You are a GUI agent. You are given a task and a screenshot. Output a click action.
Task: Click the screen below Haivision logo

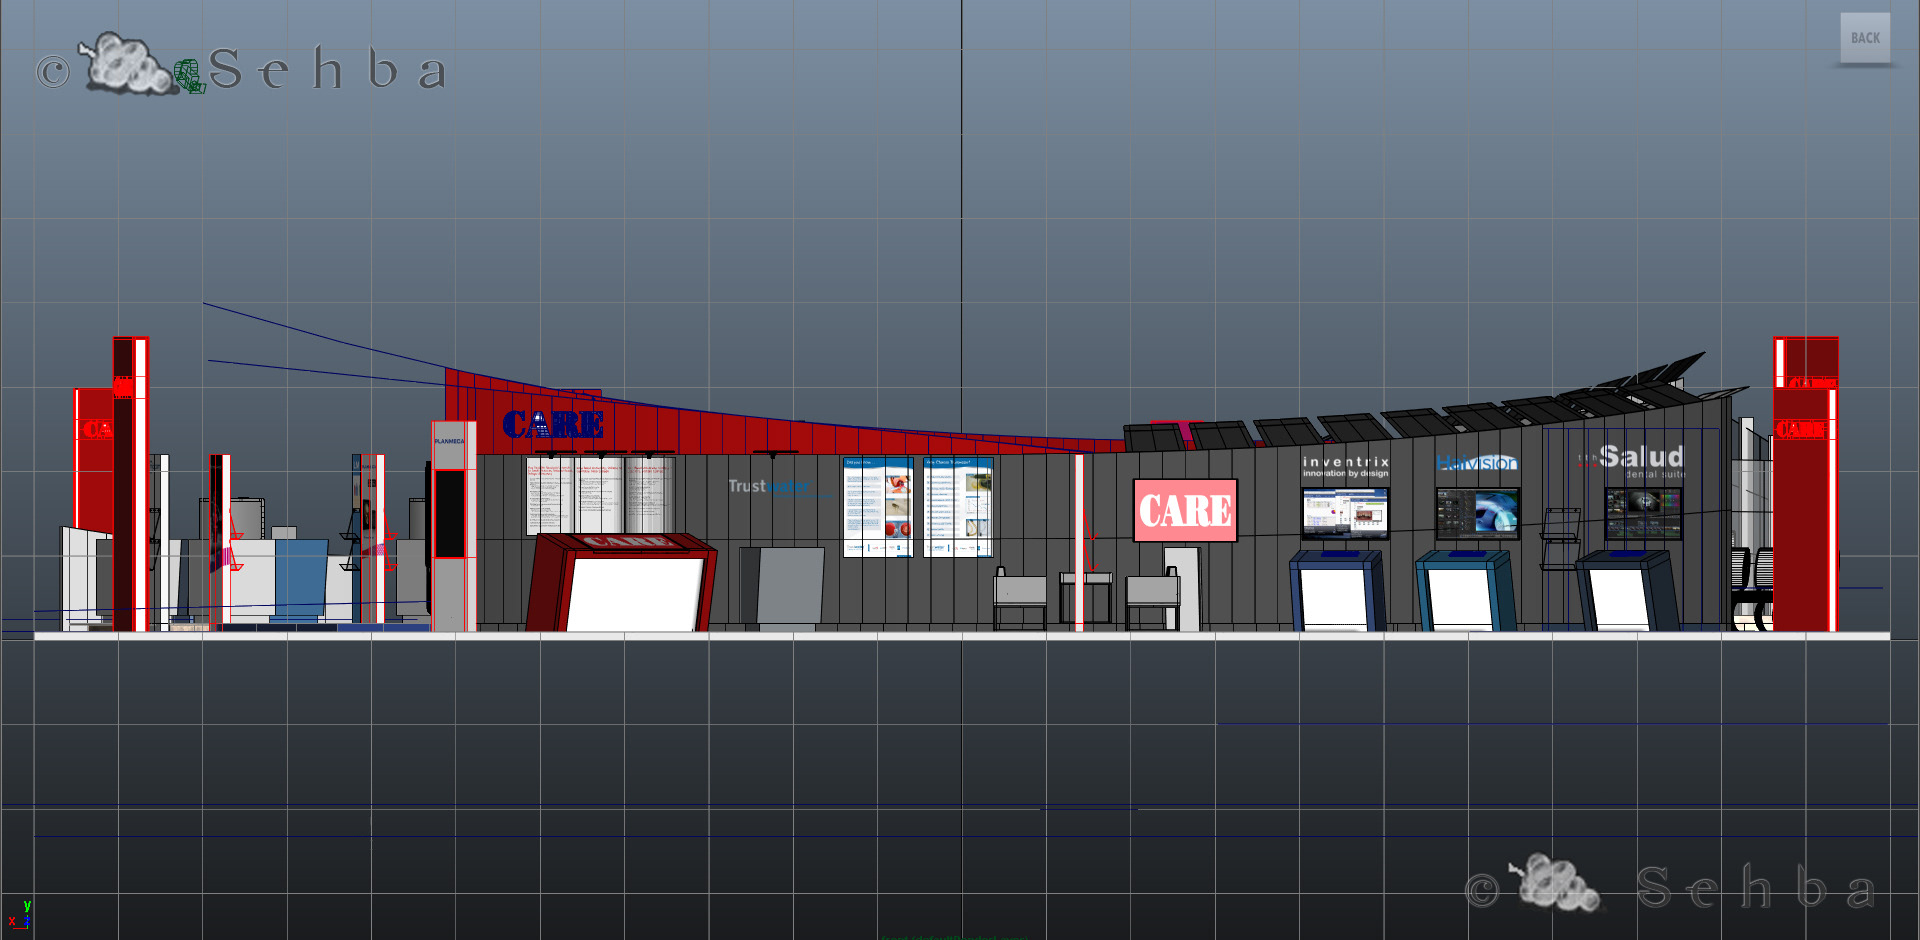click(x=1478, y=514)
